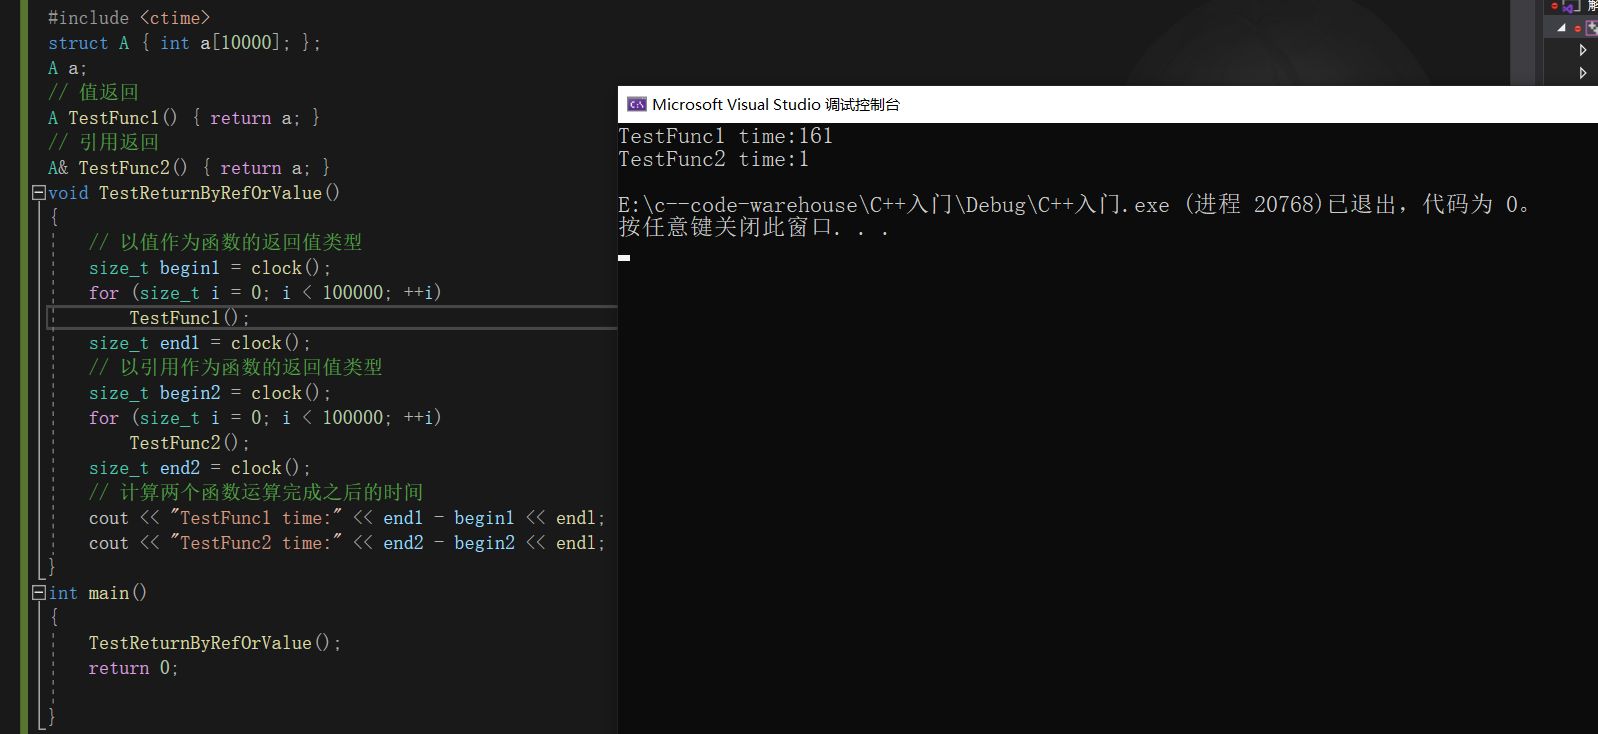Click the highlighted 'TestFunc1();' call line
1598x734 pixels.
[189, 318]
